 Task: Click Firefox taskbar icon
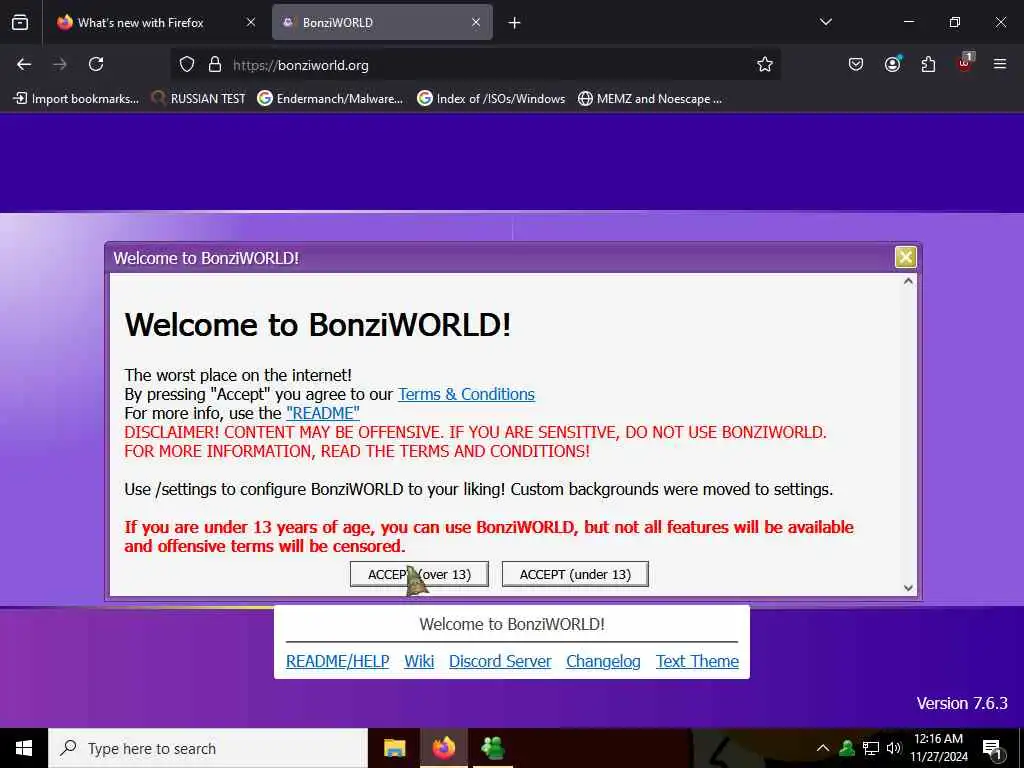[x=443, y=748]
